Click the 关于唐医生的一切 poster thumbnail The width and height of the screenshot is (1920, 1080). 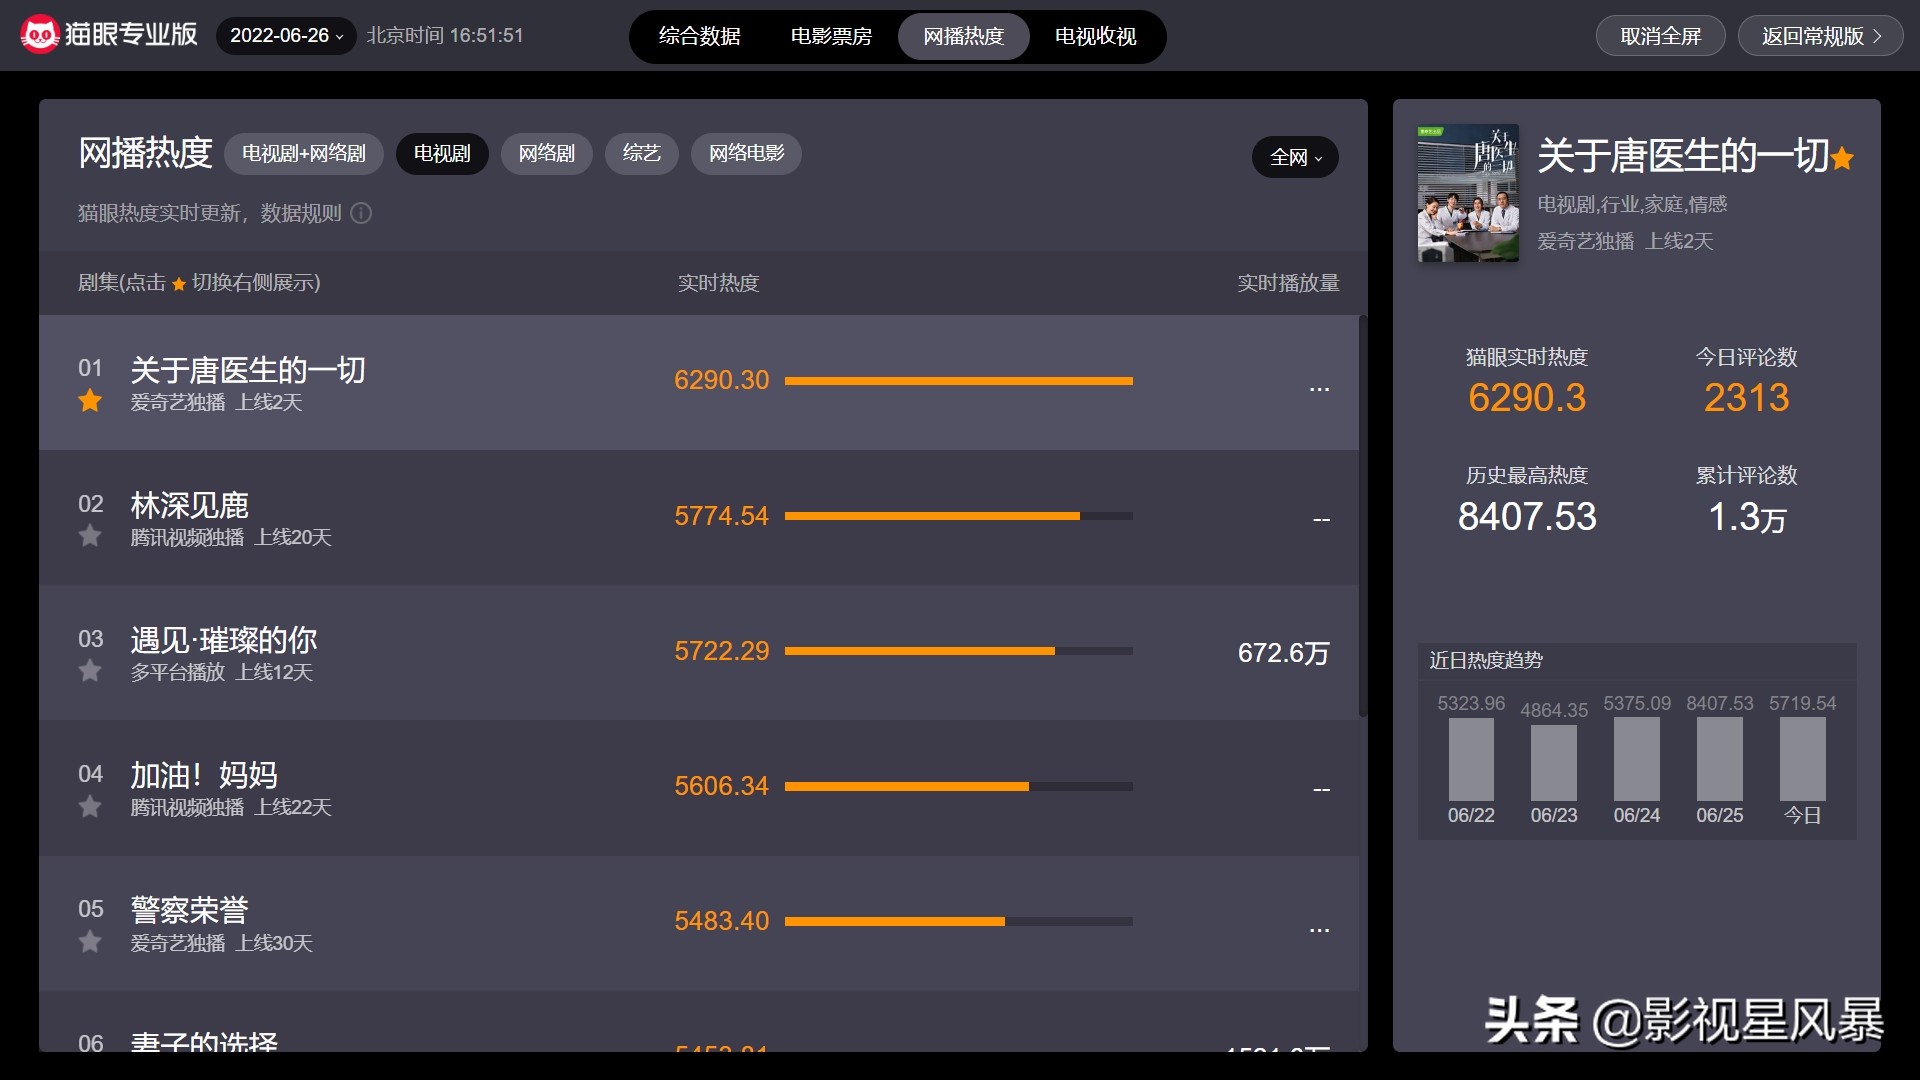coord(1467,193)
